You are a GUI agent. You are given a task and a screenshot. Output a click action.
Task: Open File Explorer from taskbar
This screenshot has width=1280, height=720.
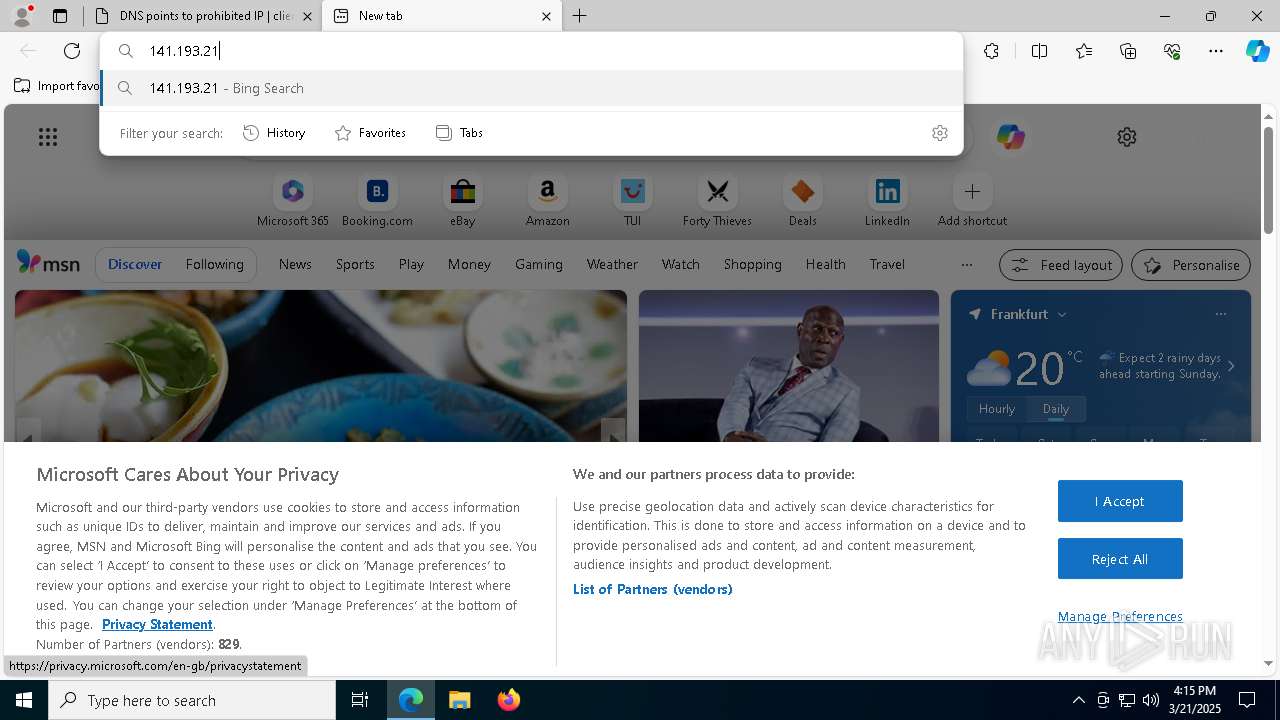(x=459, y=700)
